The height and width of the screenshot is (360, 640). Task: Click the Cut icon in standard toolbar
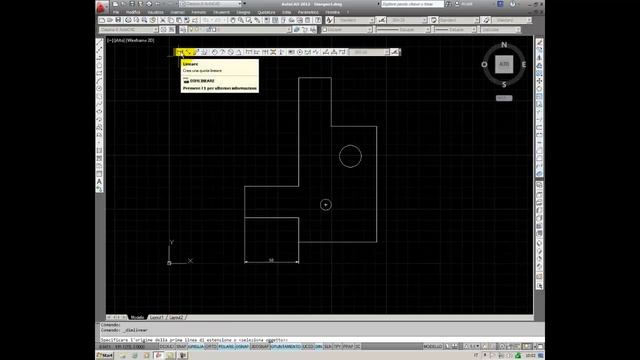(x=162, y=20)
